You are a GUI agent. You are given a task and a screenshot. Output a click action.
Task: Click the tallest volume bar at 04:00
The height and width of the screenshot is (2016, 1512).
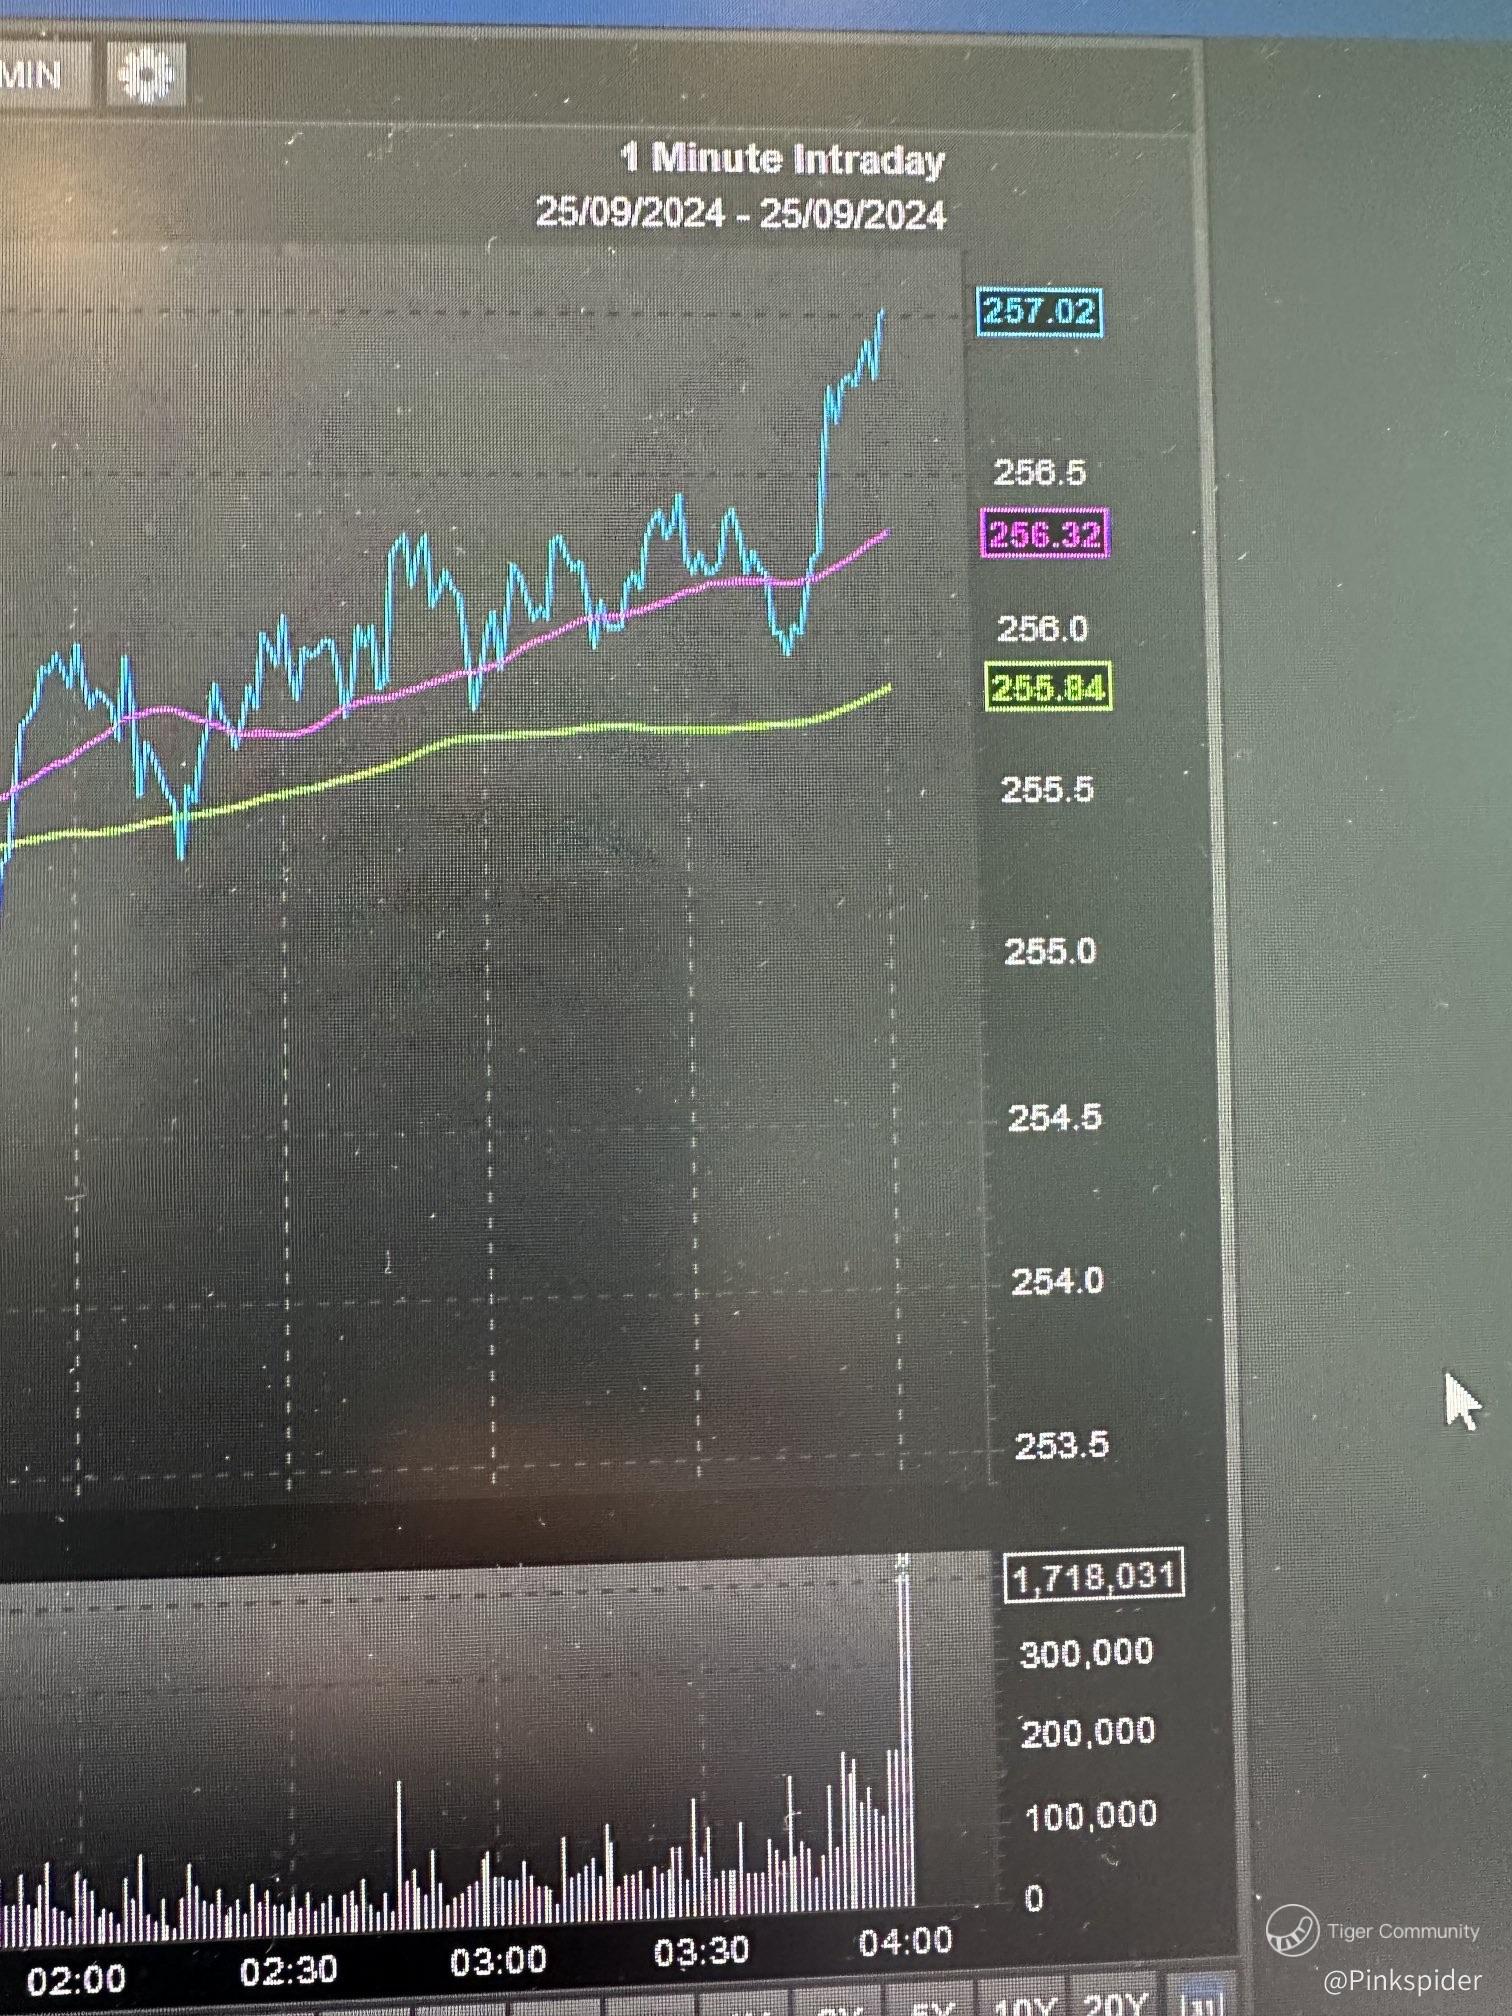point(905,1730)
